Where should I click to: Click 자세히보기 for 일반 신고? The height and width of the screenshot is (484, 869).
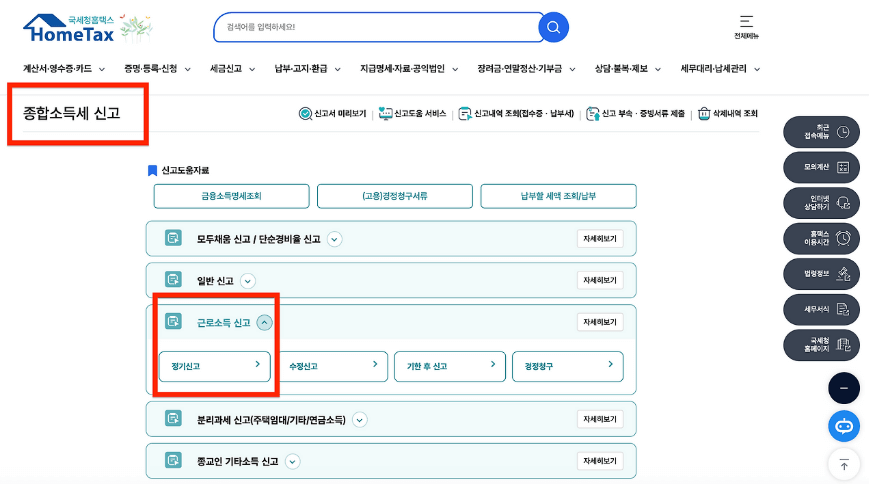pyautogui.click(x=600, y=280)
